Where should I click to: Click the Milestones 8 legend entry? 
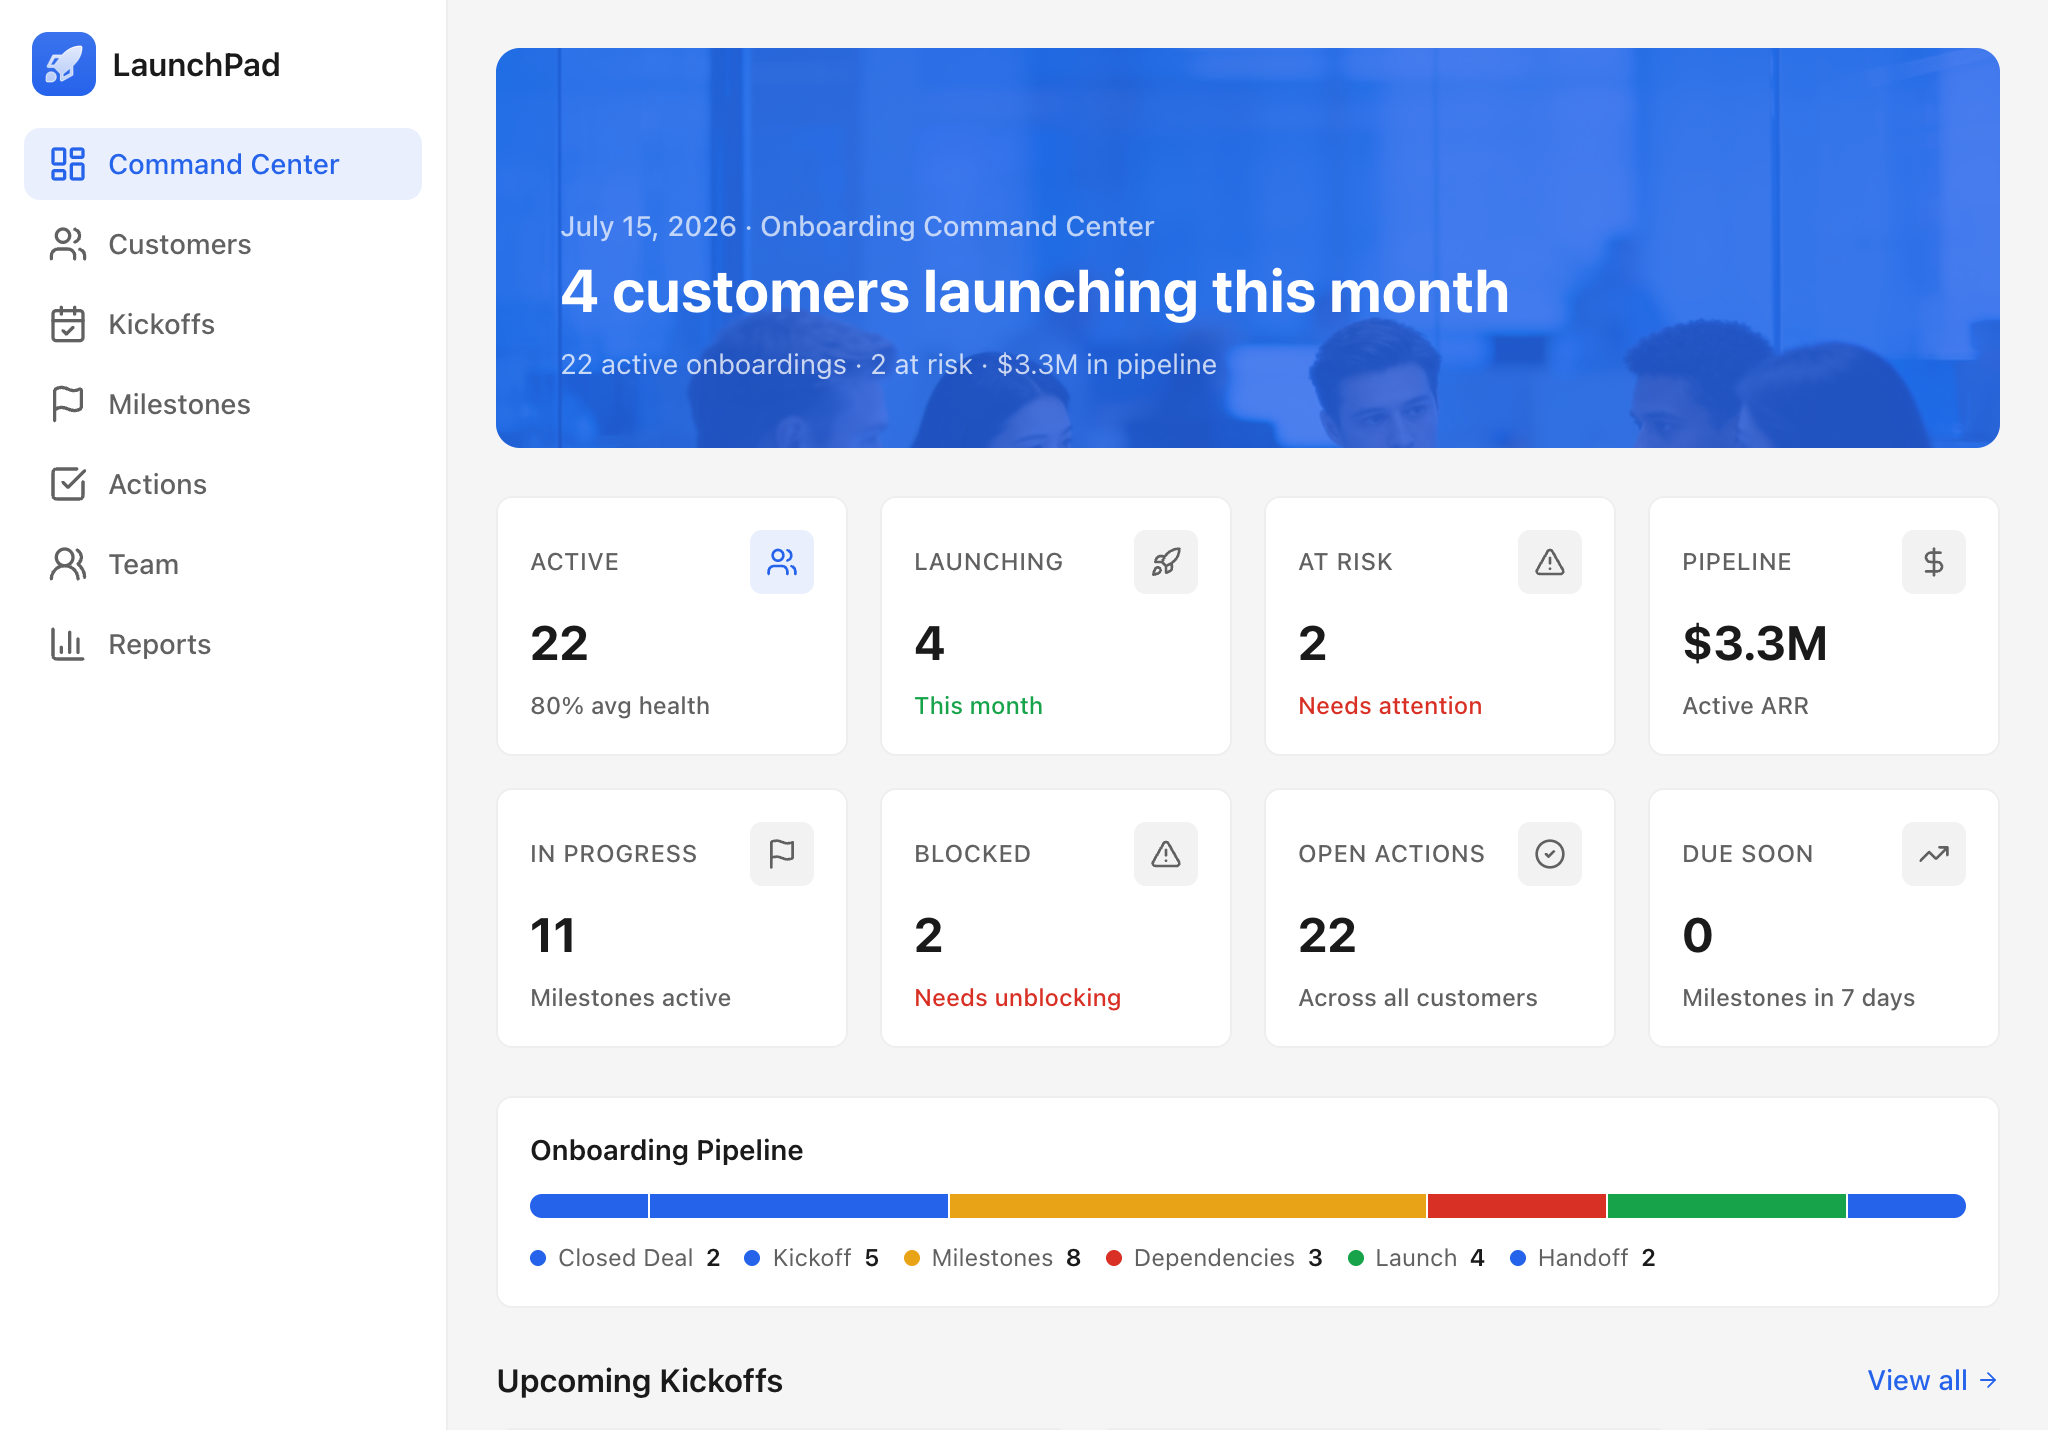click(x=992, y=1258)
